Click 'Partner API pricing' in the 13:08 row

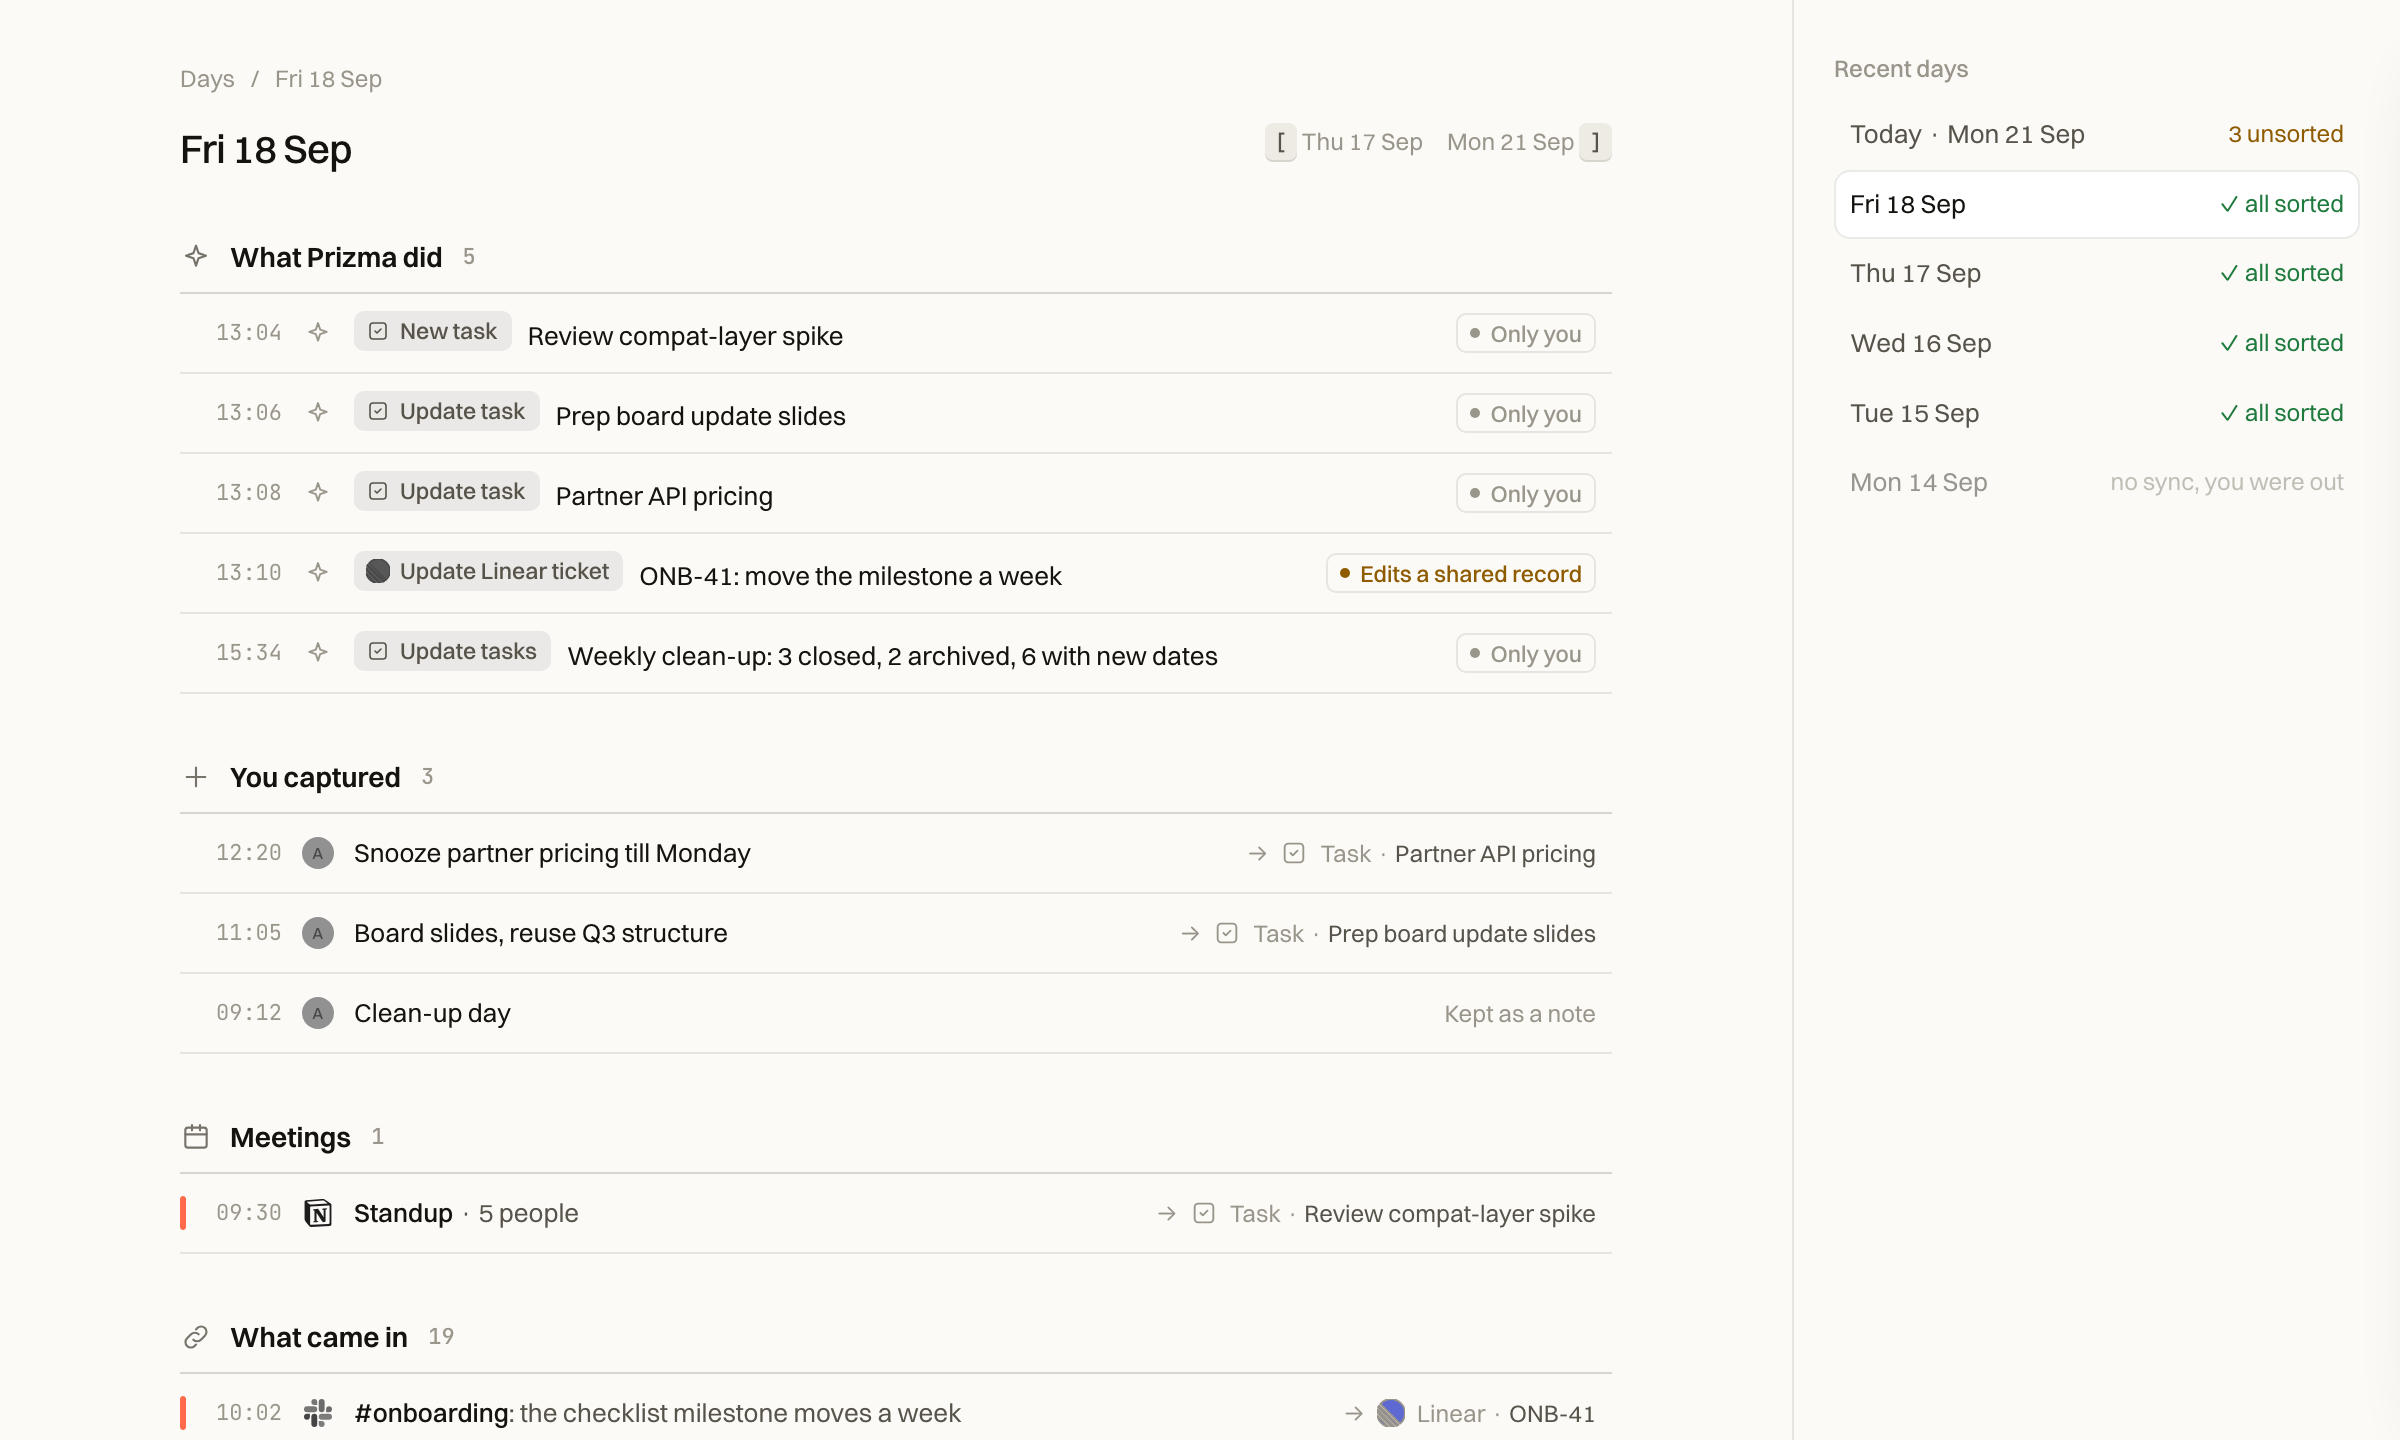coord(664,495)
